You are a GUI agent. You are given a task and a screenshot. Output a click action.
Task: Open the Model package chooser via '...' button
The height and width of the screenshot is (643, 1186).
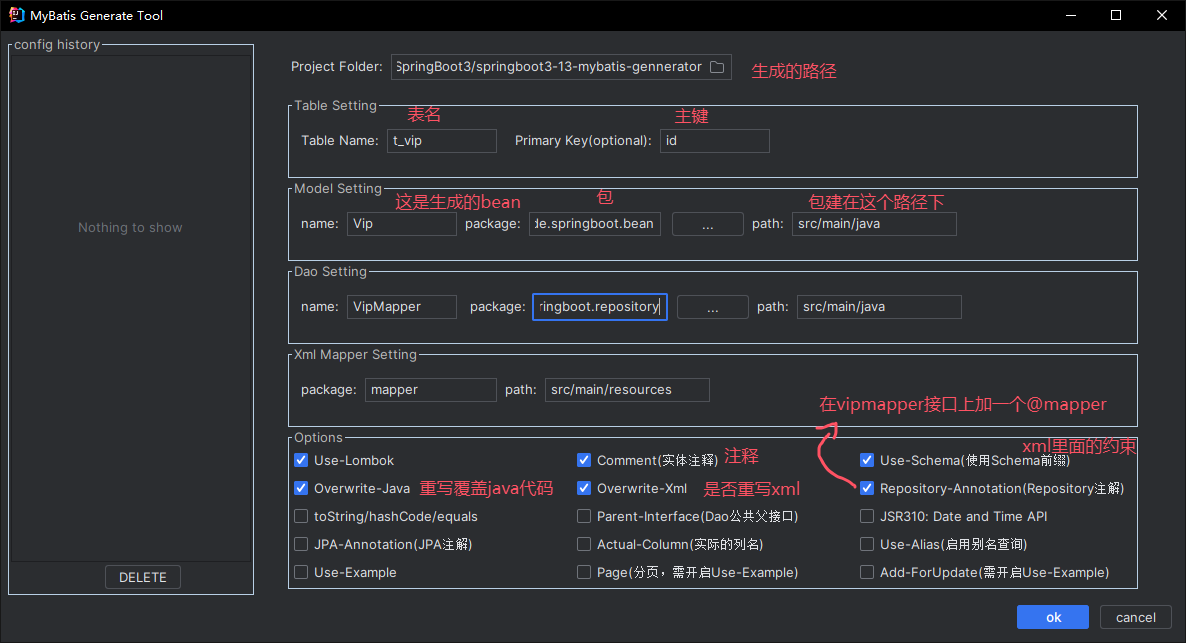tap(707, 223)
